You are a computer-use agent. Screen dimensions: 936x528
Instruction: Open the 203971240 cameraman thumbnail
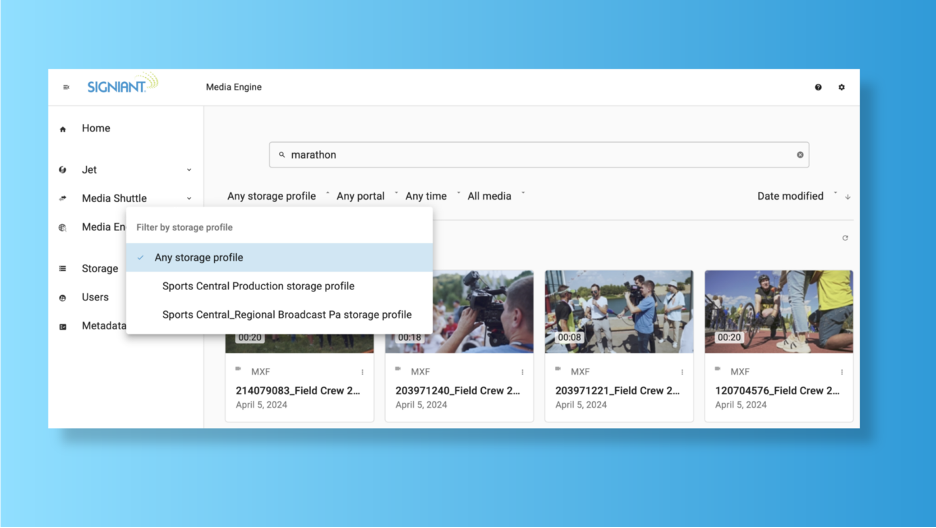tap(482, 311)
